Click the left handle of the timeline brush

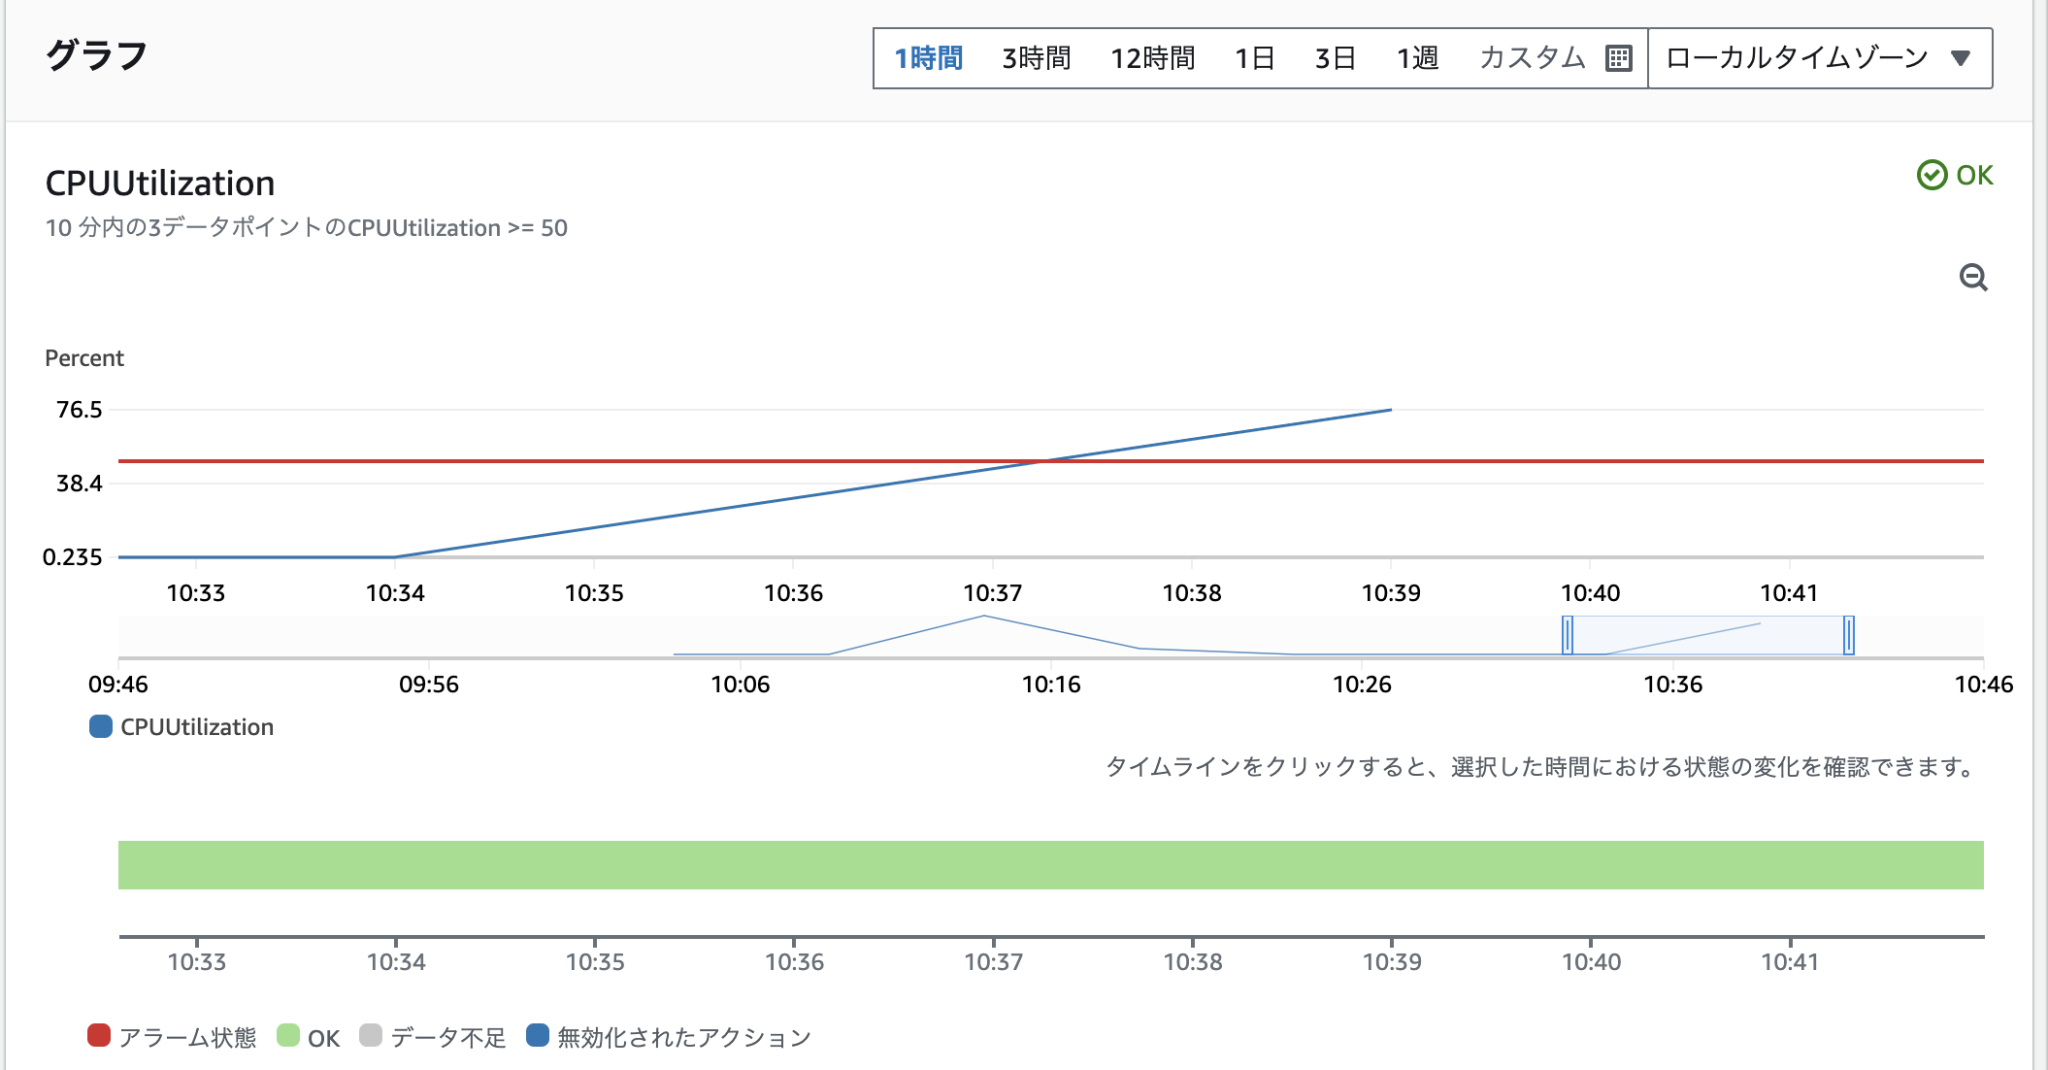point(1567,635)
